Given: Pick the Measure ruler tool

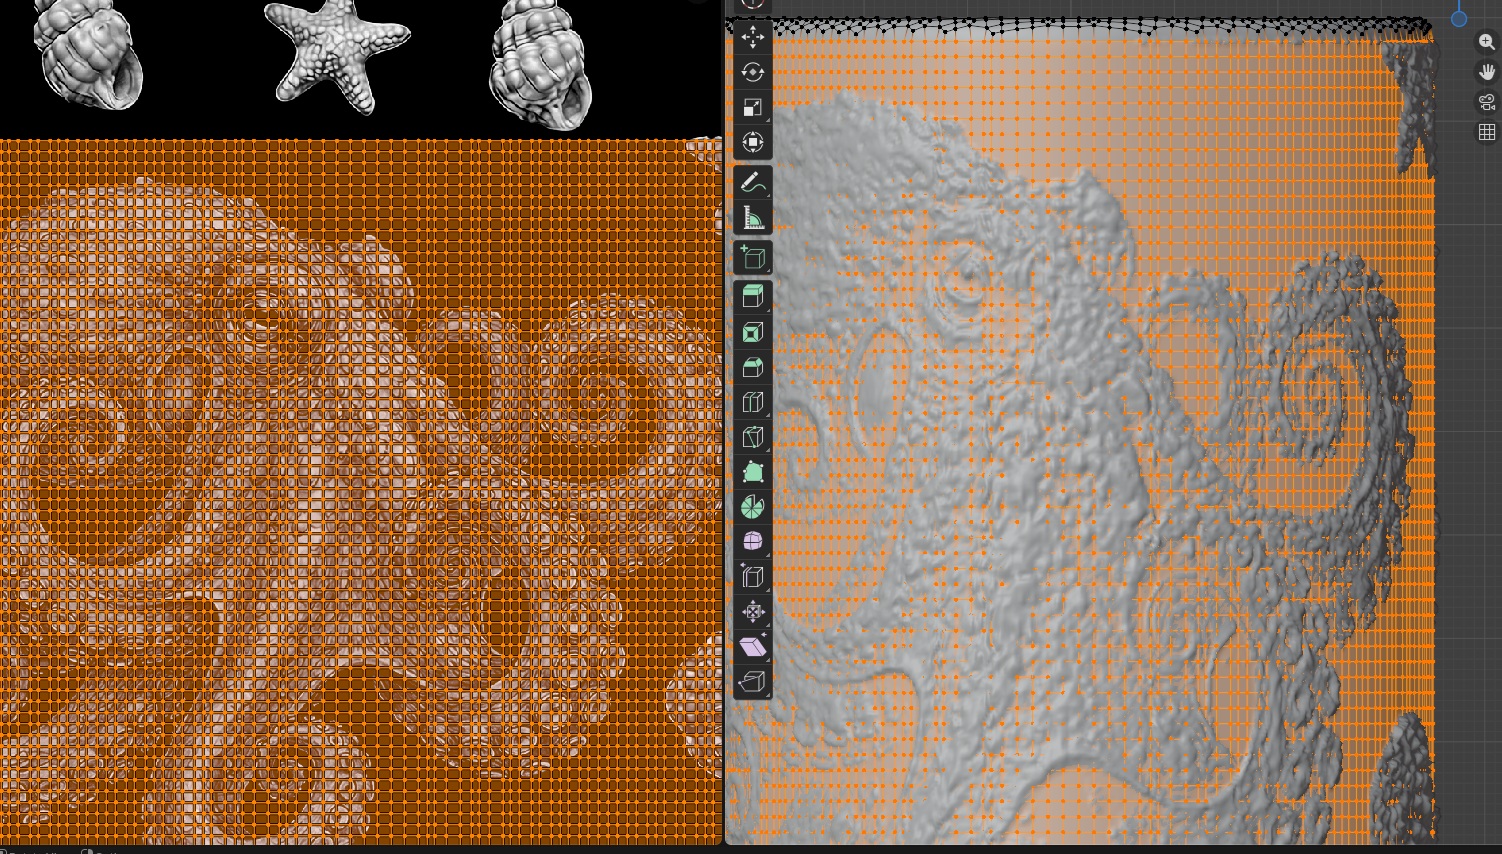Looking at the screenshot, I should point(752,217).
